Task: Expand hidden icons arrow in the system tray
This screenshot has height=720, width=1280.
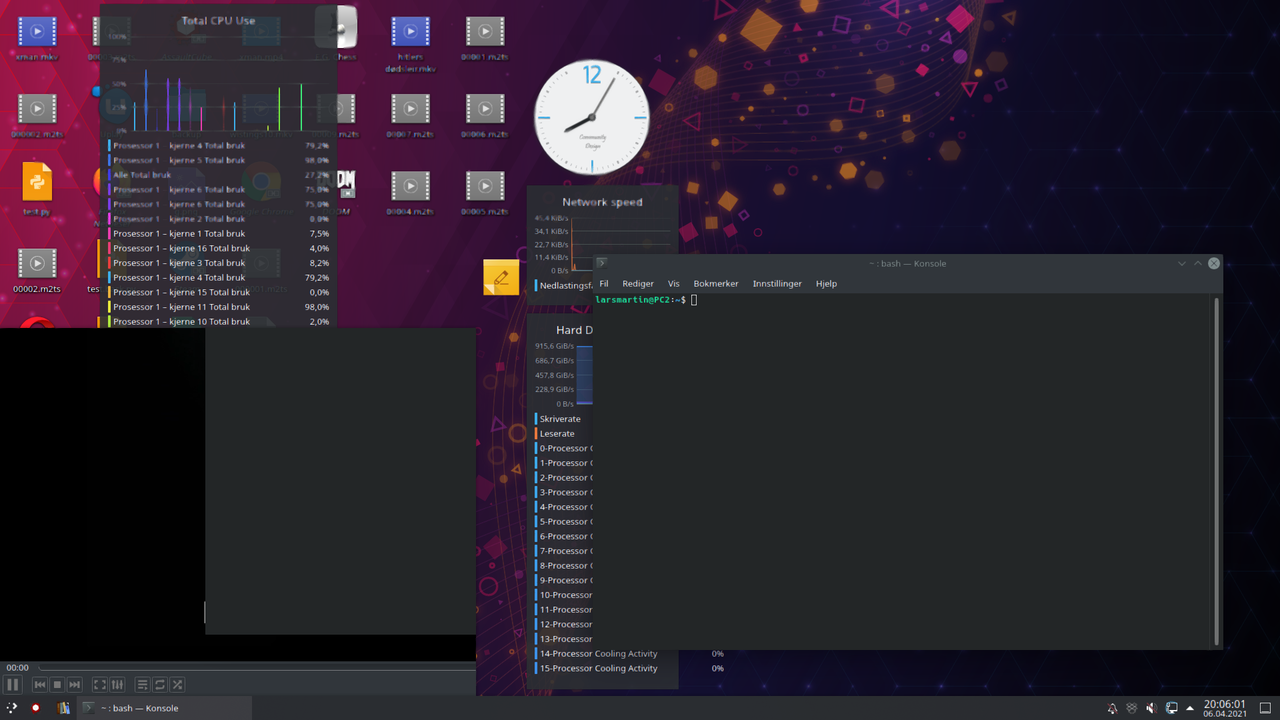Action: 1190,707
